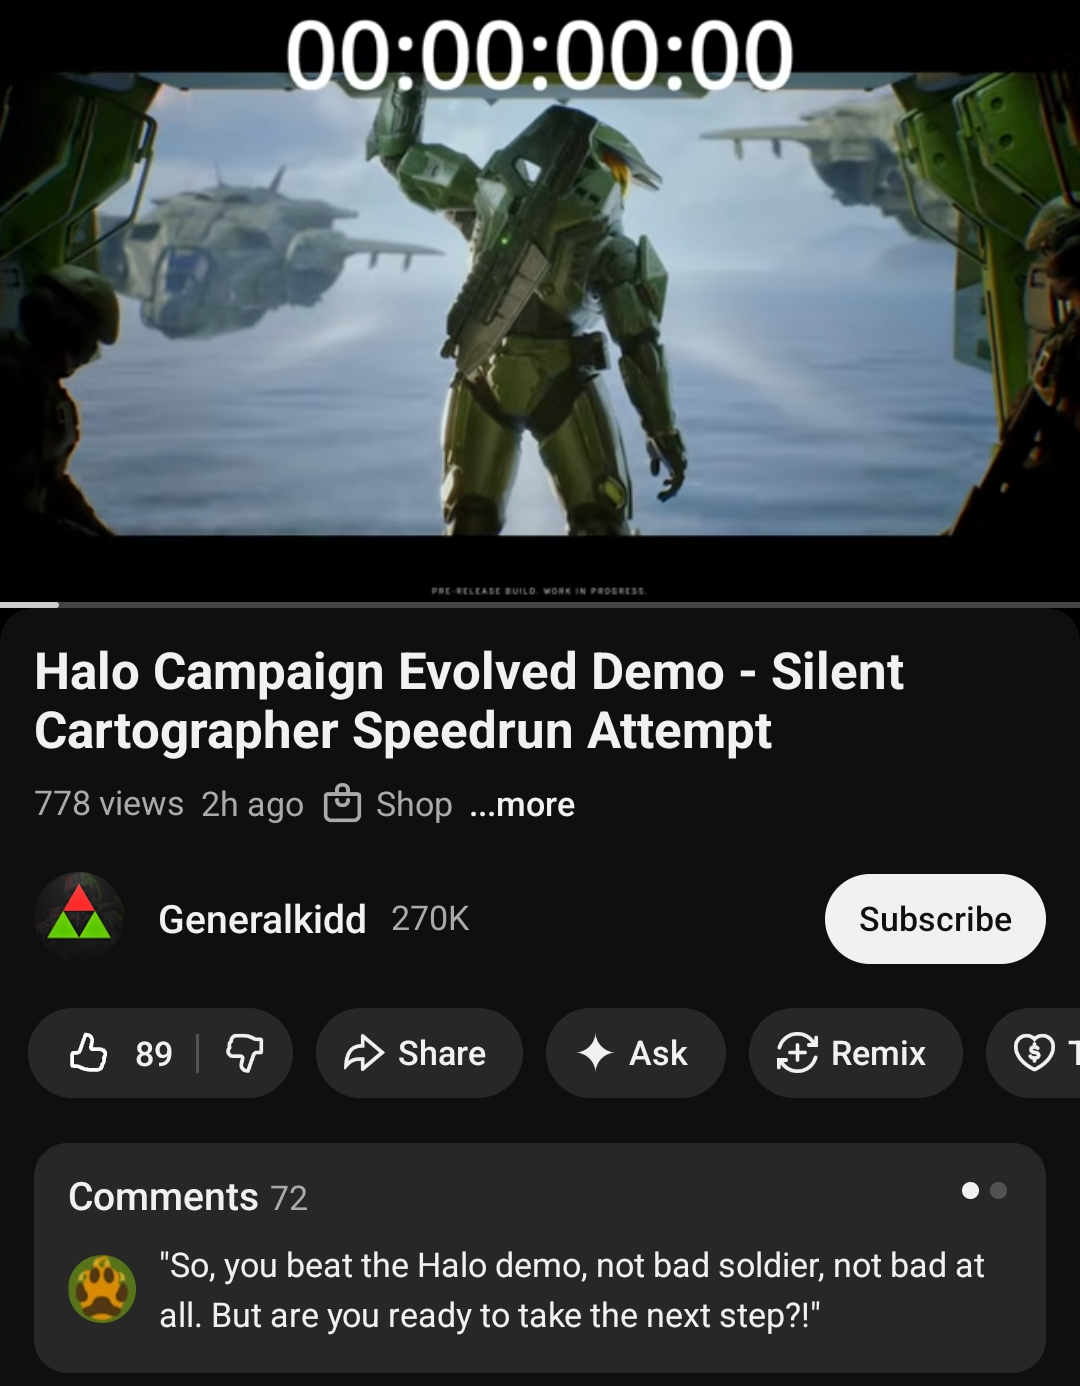Viewport: 1080px width, 1386px height.
Task: Open Generalkidd channel avatar
Action: coord(80,918)
